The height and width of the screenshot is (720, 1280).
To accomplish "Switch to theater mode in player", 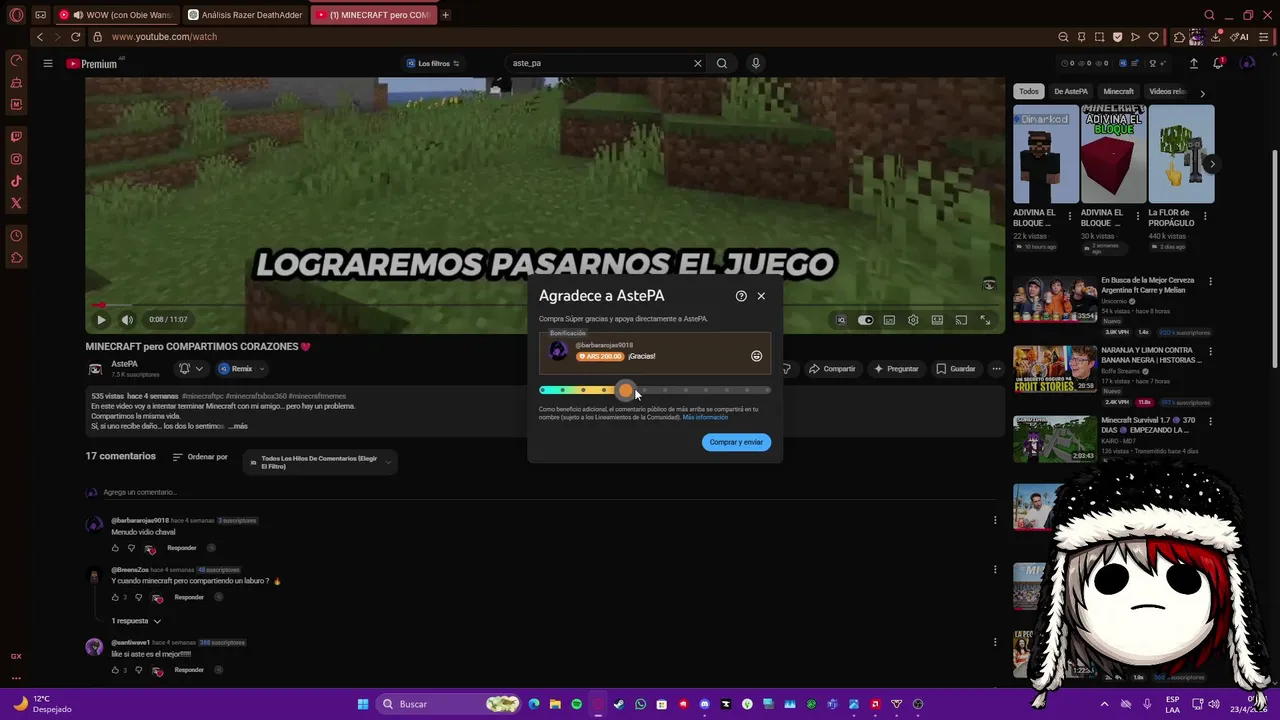I will tap(937, 320).
